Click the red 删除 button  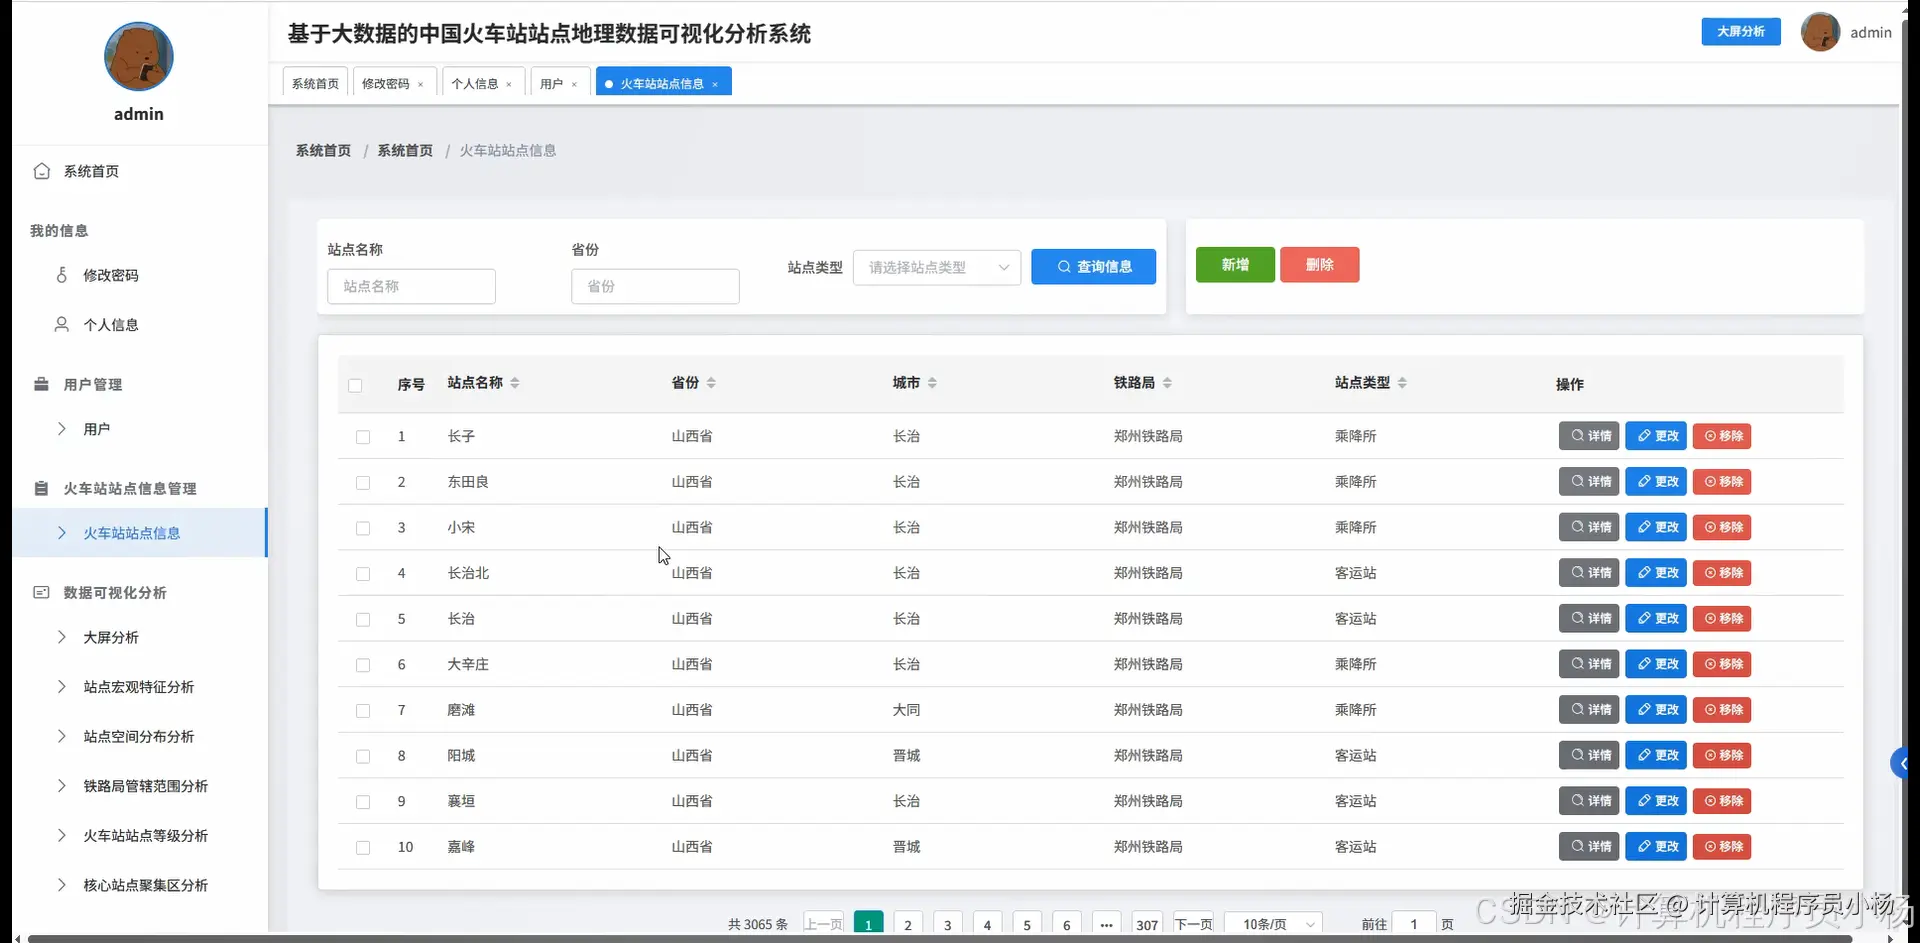[x=1319, y=265]
